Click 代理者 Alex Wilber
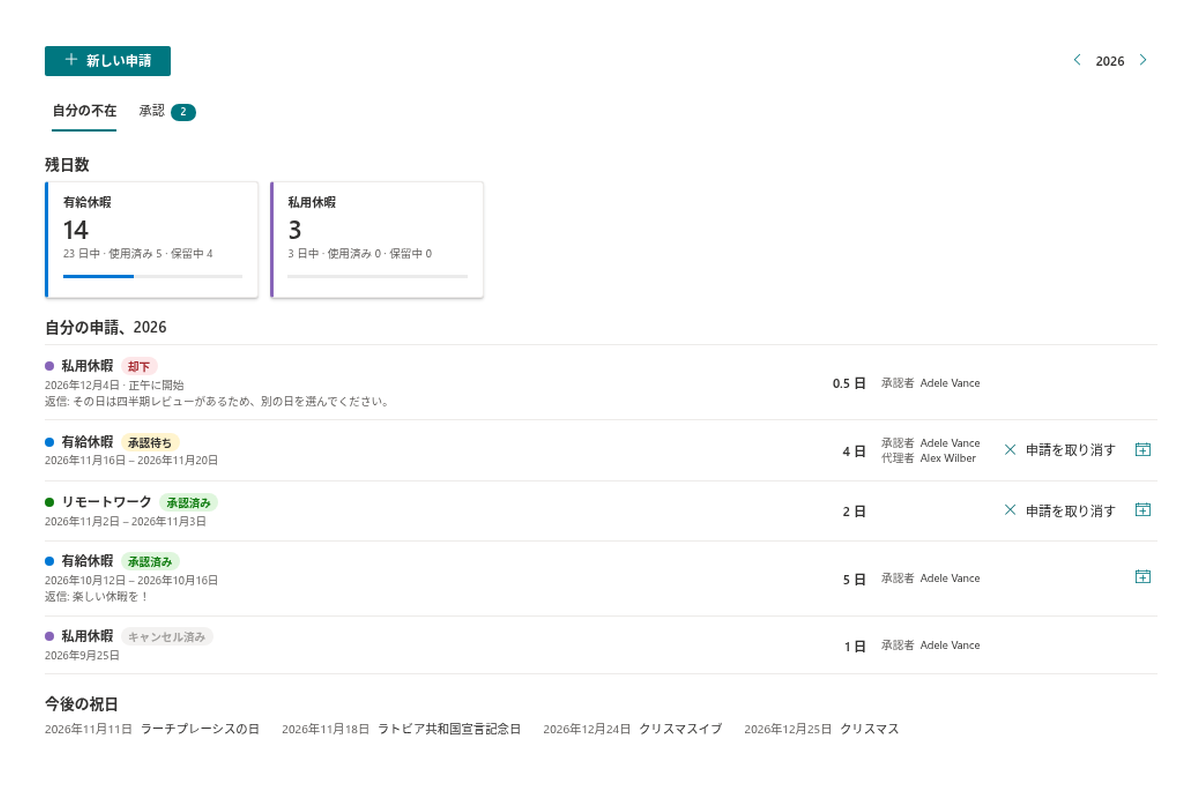Screen dimensions: 1200x800 [x=928, y=458]
